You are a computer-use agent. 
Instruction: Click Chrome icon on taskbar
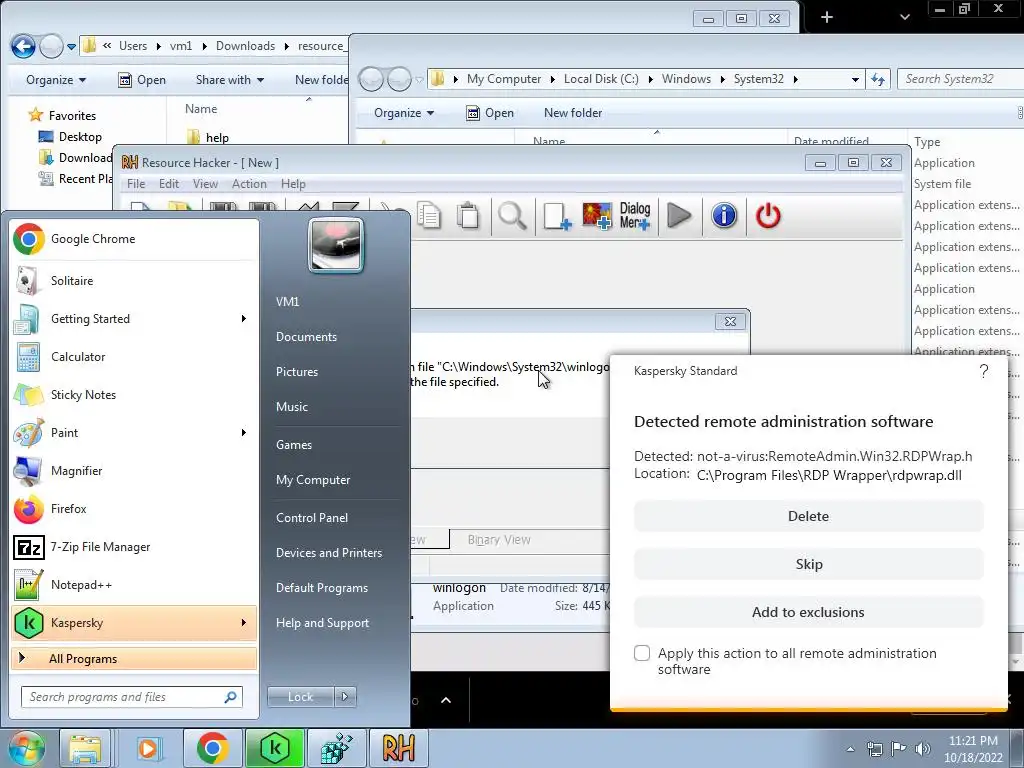(212, 748)
